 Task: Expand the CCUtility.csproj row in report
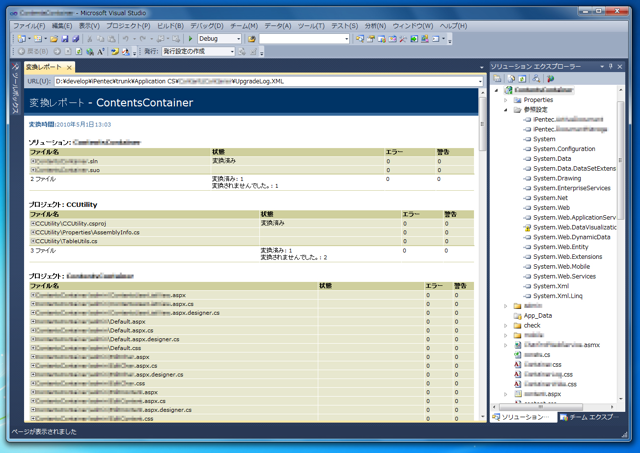[x=33, y=224]
